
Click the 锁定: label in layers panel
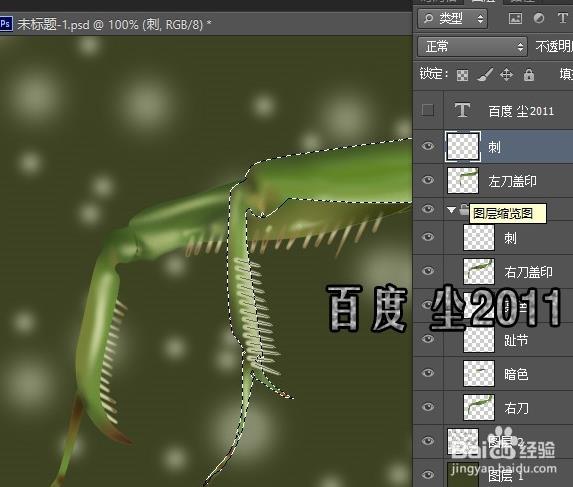coord(434,74)
